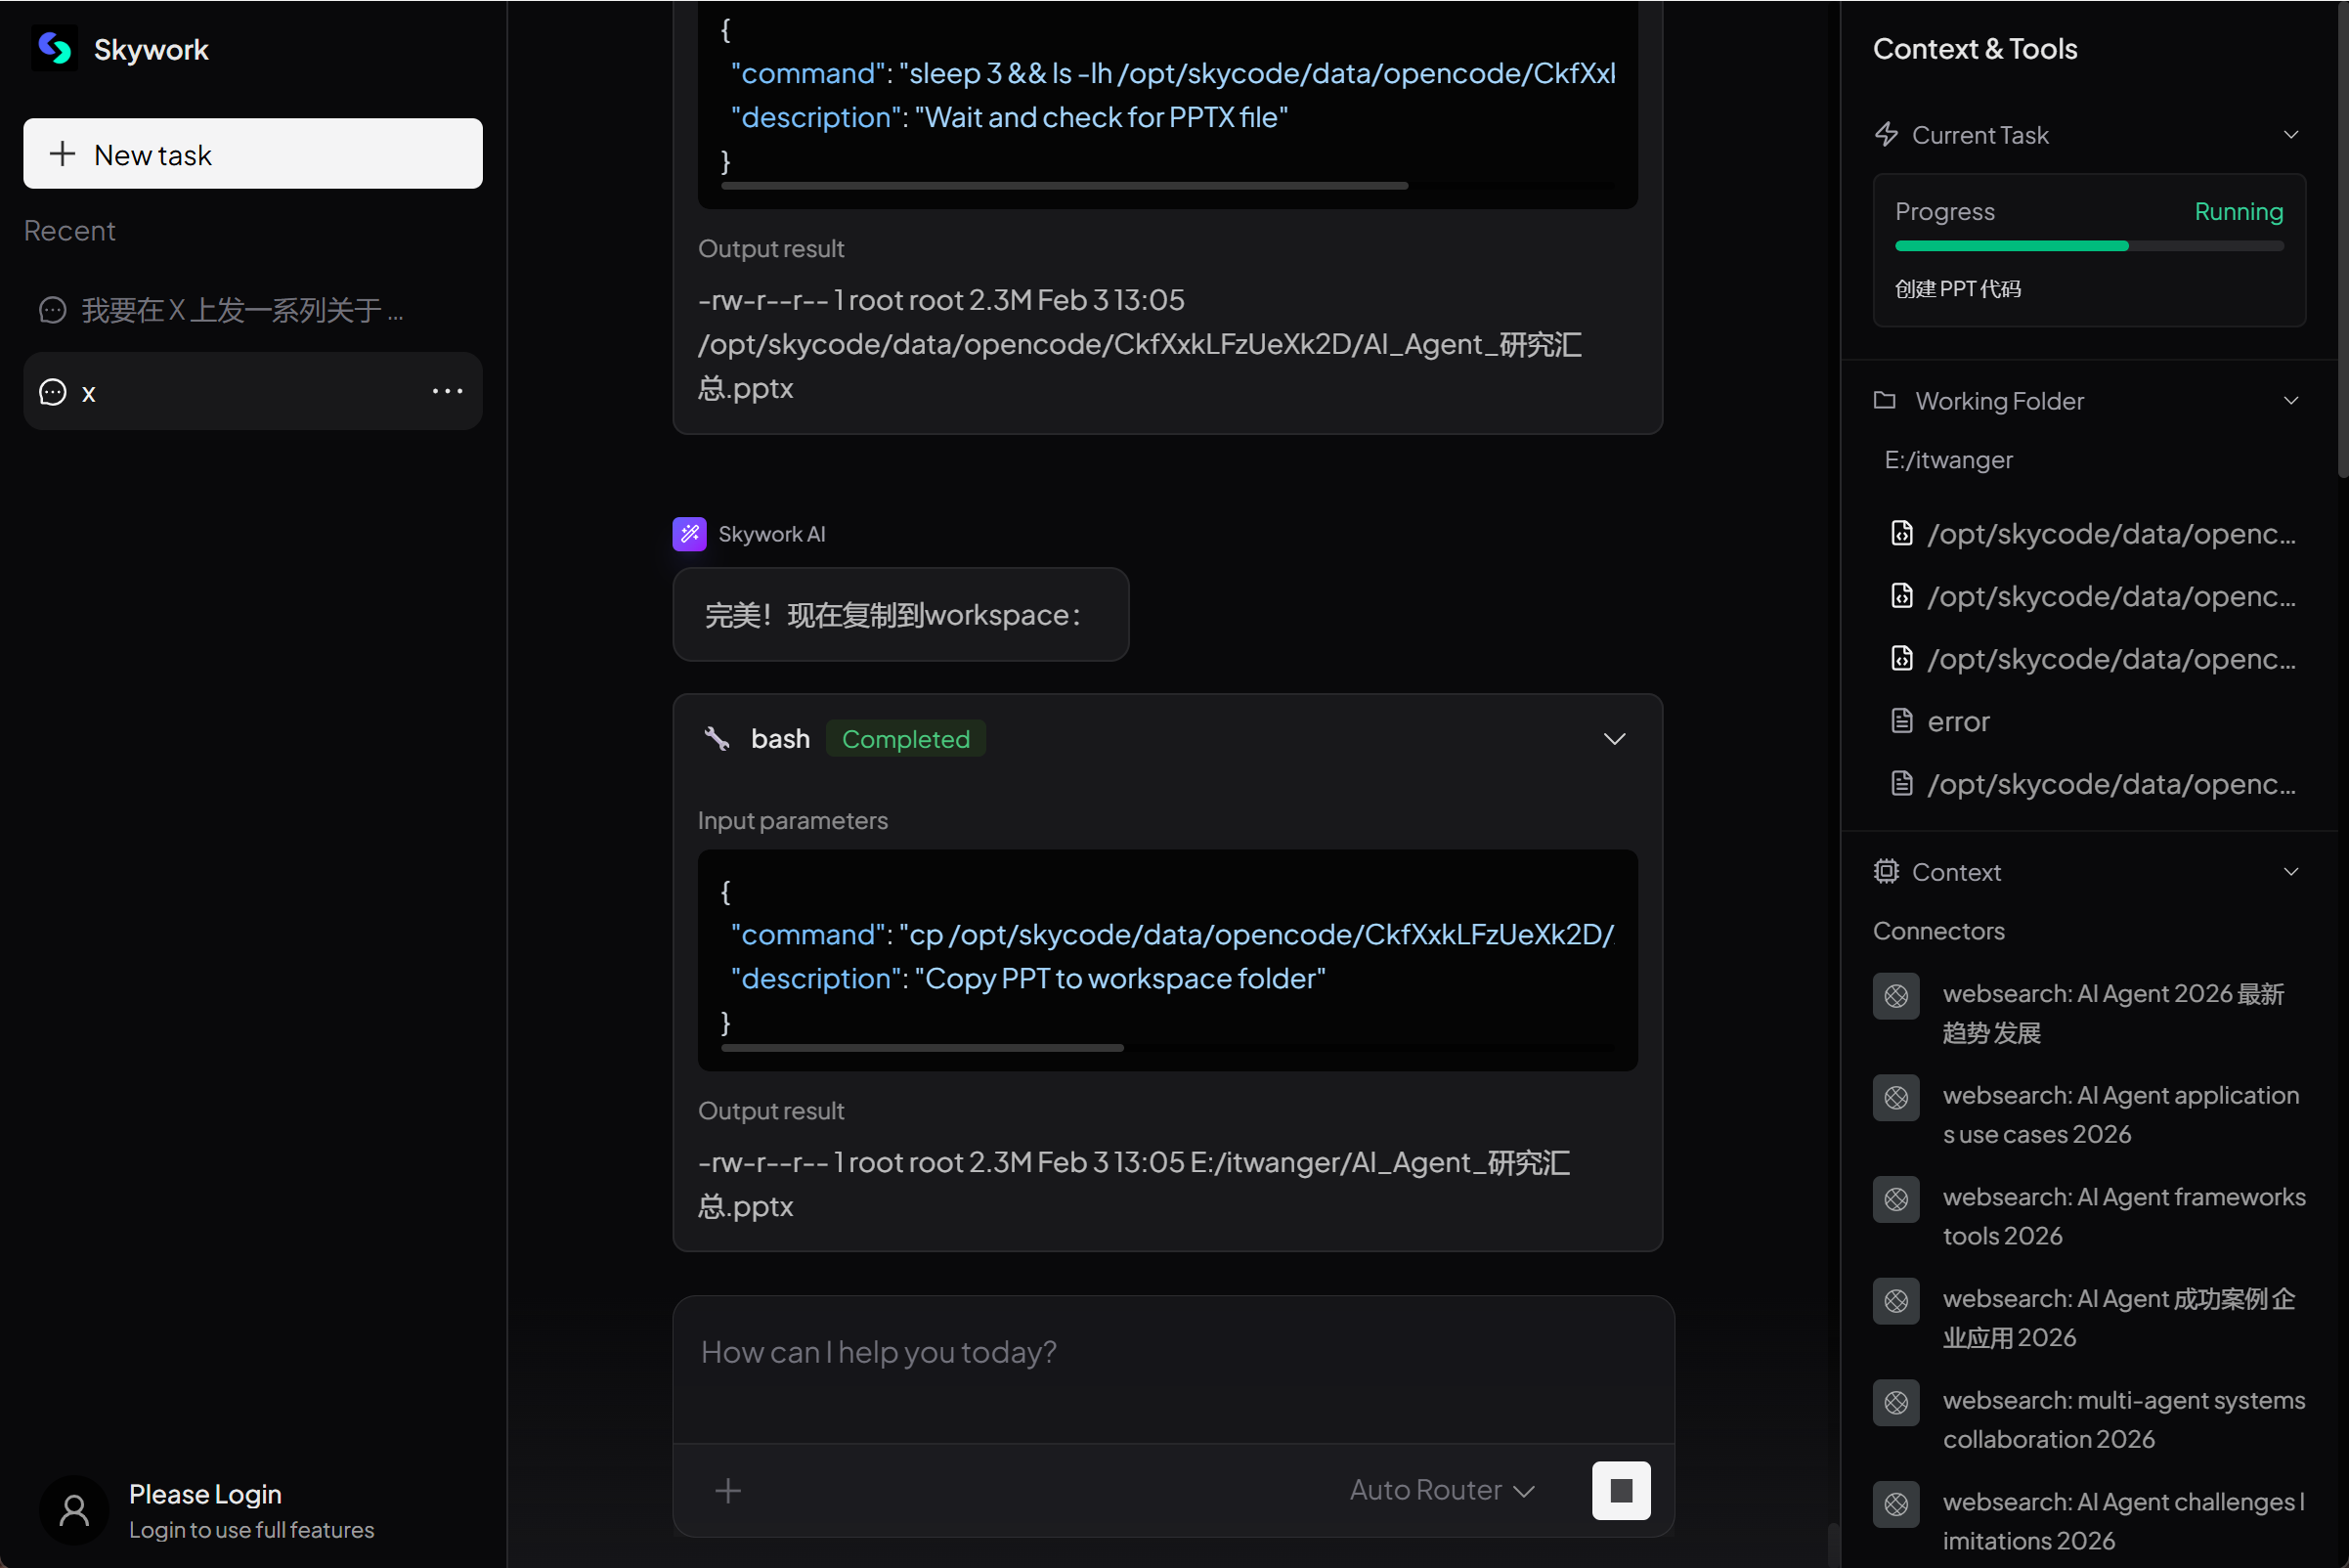Click the stop generation square button
The width and height of the screenshot is (2349, 1568).
pyautogui.click(x=1620, y=1490)
